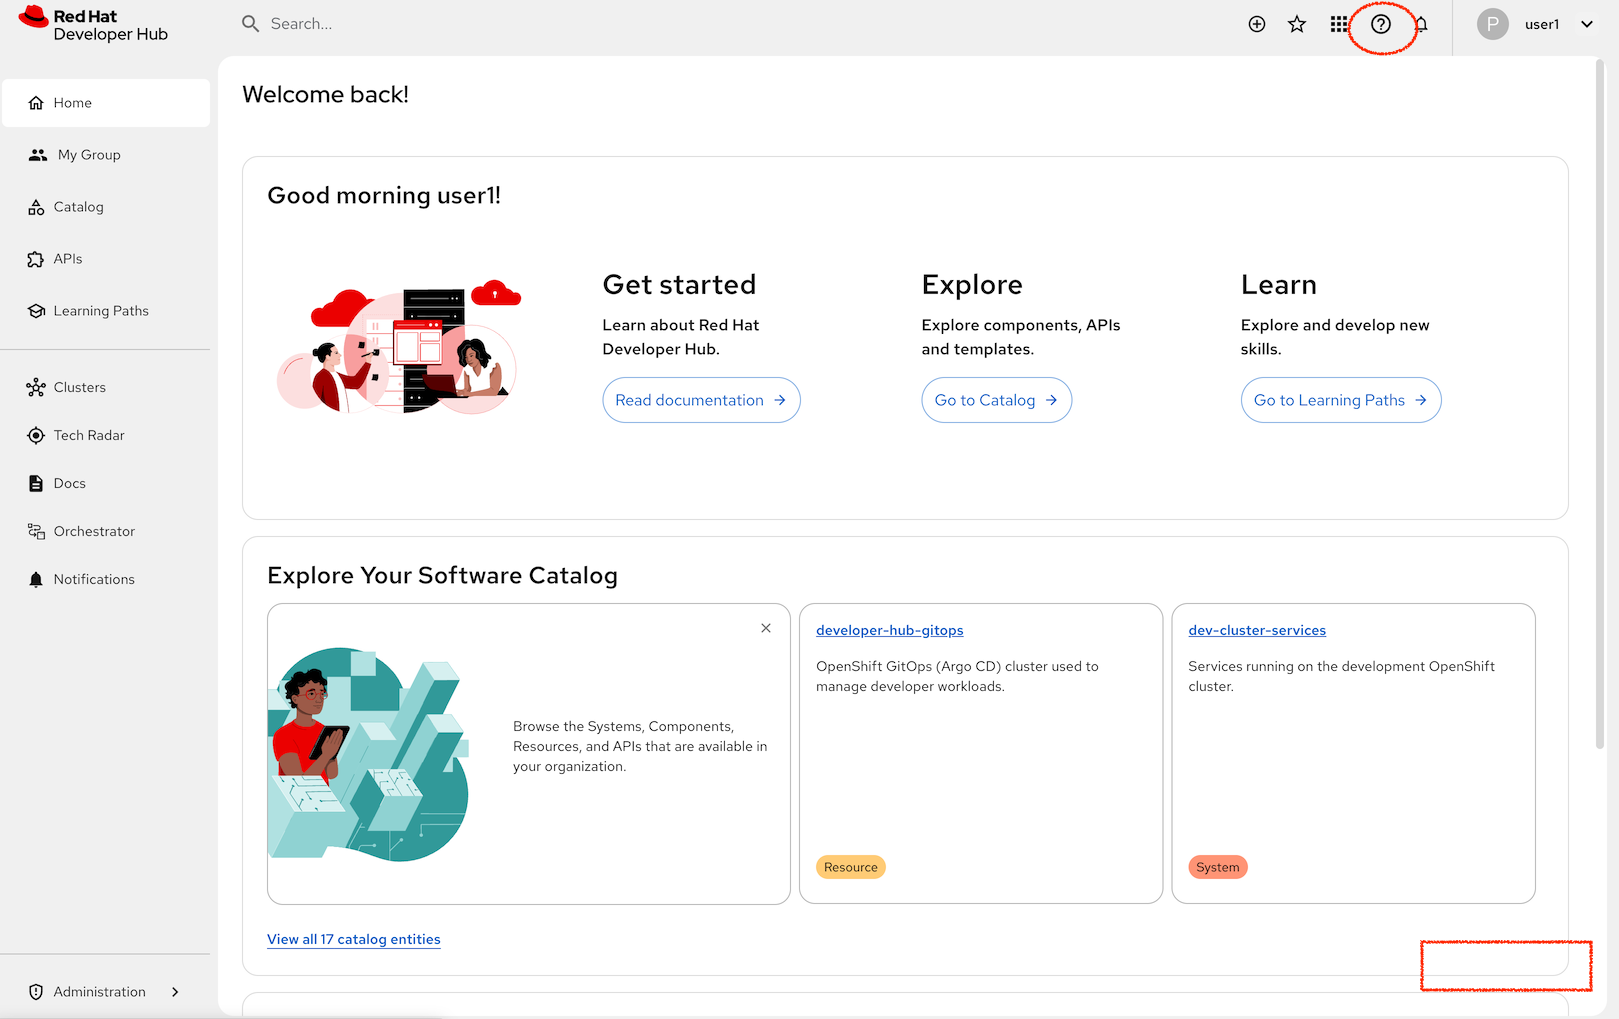Open the application launcher grid icon

coord(1338,25)
